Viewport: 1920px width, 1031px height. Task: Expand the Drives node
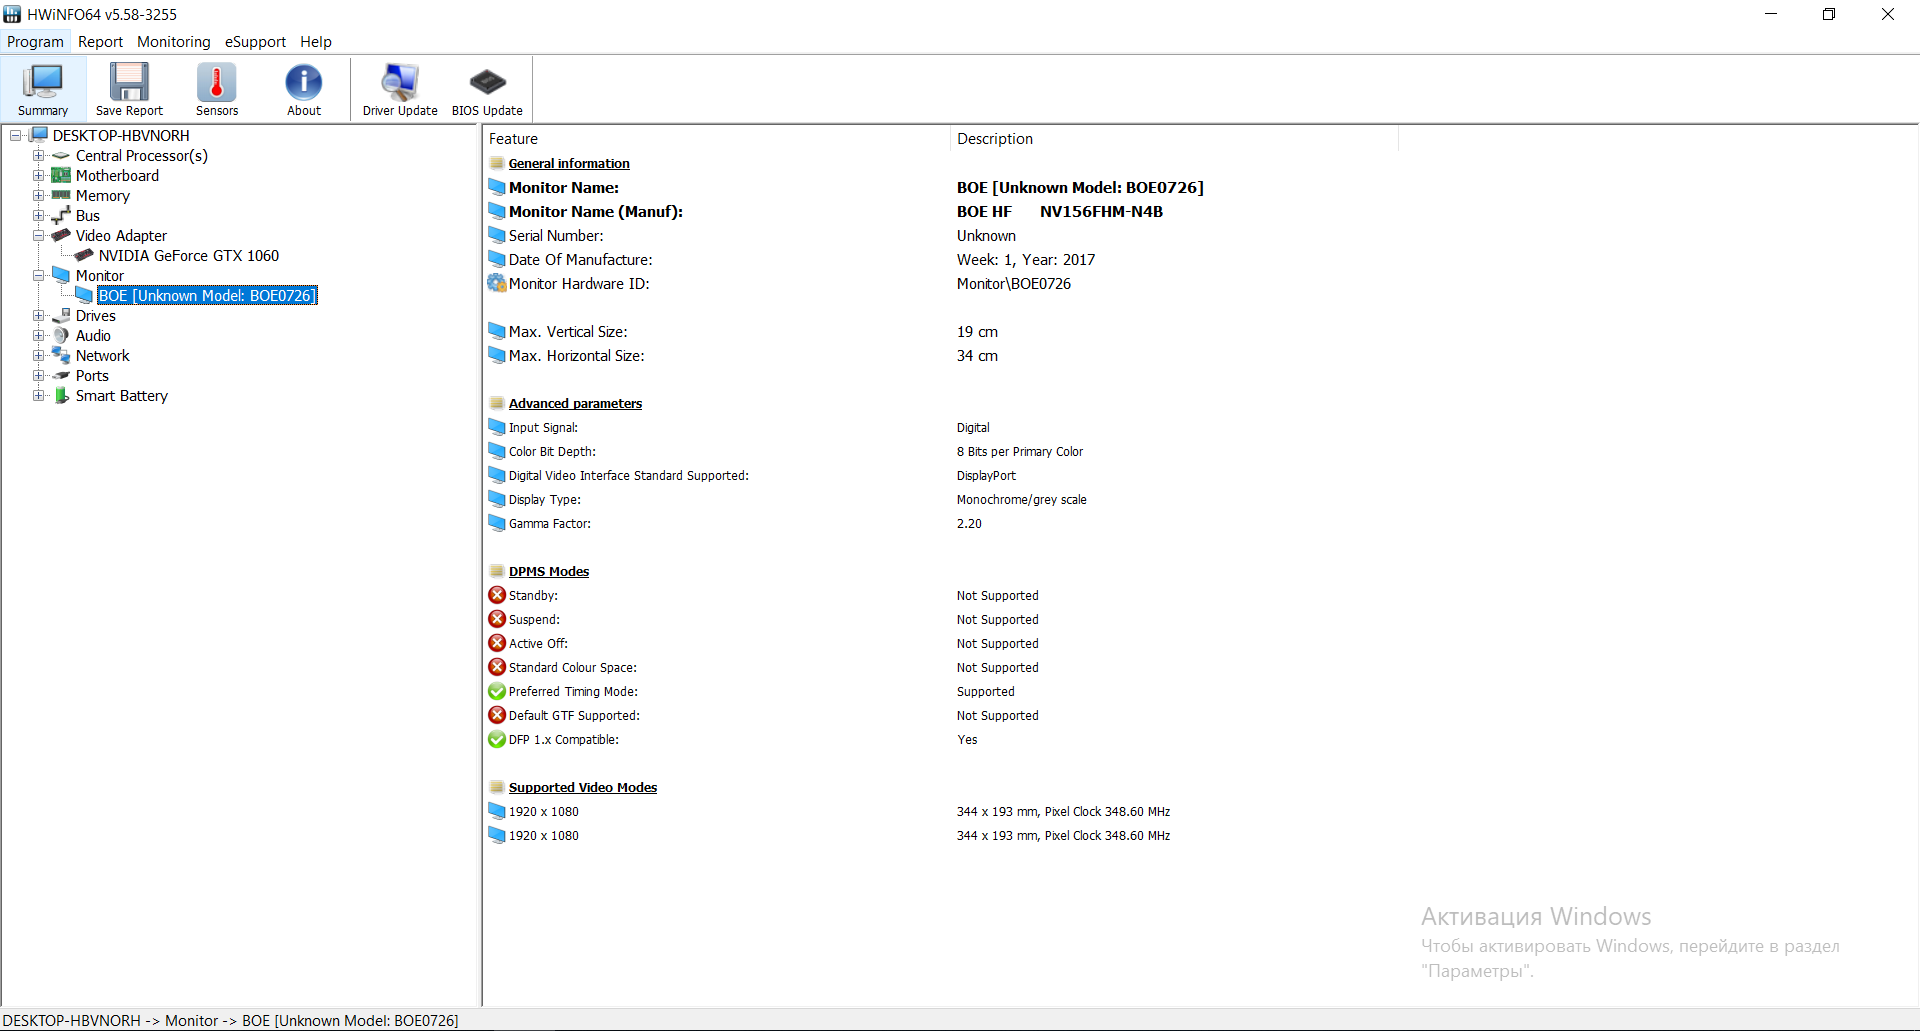pyautogui.click(x=38, y=316)
